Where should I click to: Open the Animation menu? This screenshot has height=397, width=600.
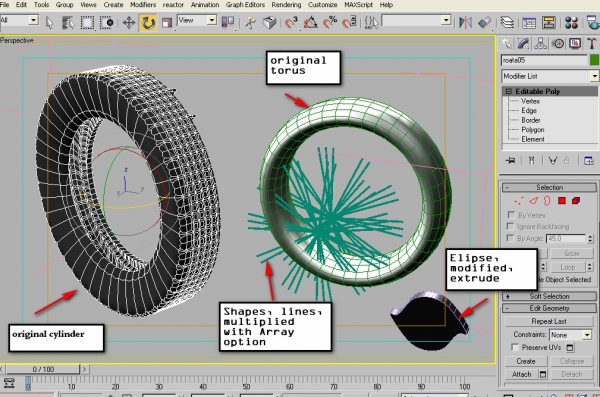tap(205, 5)
